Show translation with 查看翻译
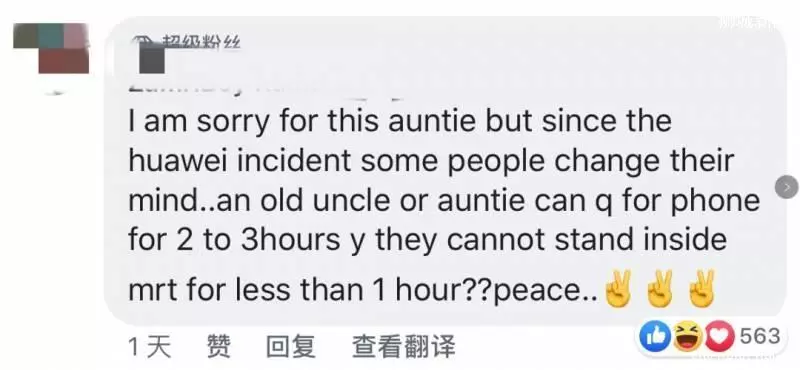 [x=403, y=347]
